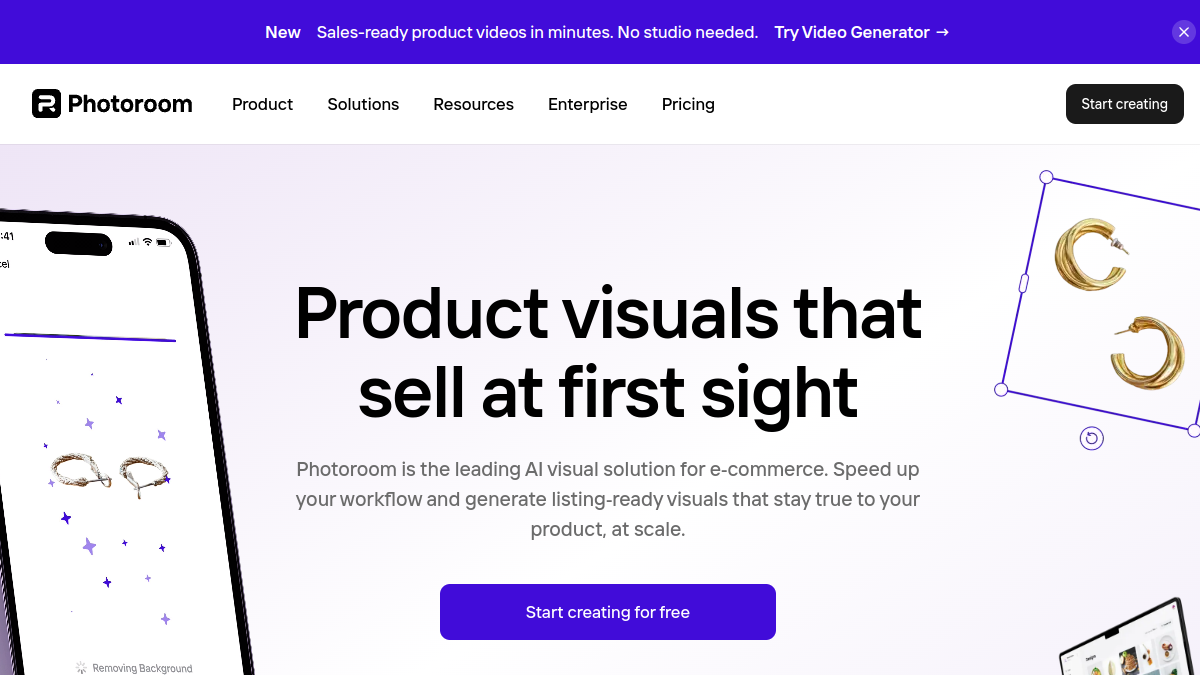
Task: Click the Photoroom logo icon
Action: [46, 104]
